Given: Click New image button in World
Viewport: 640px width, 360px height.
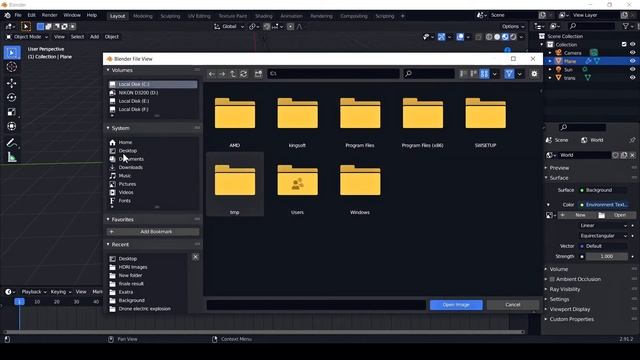Looking at the screenshot, I should pos(576,215).
